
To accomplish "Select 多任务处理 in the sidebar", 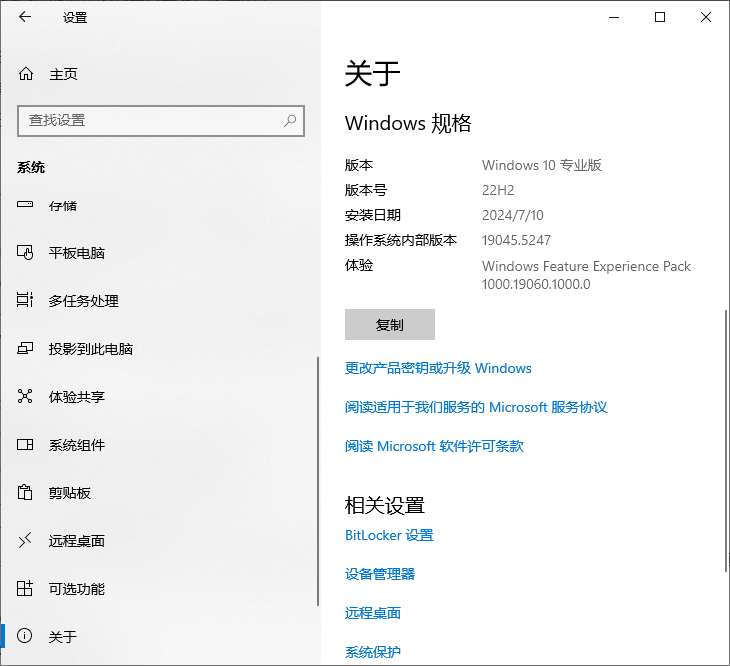I will 160,301.
